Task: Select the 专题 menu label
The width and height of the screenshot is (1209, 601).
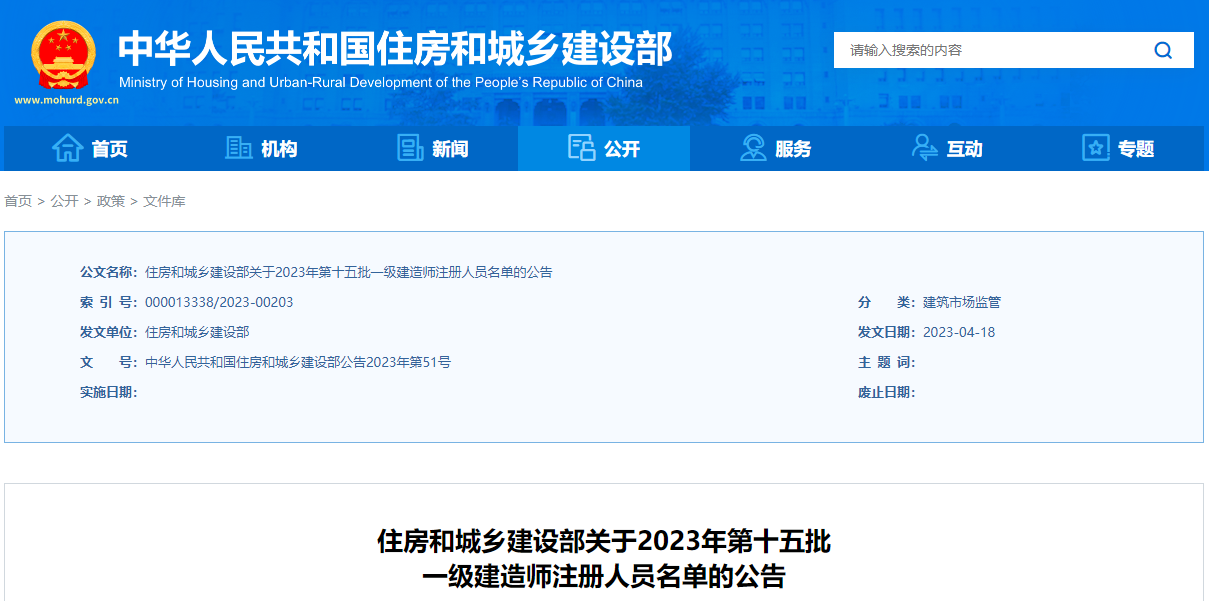Action: pos(1136,149)
